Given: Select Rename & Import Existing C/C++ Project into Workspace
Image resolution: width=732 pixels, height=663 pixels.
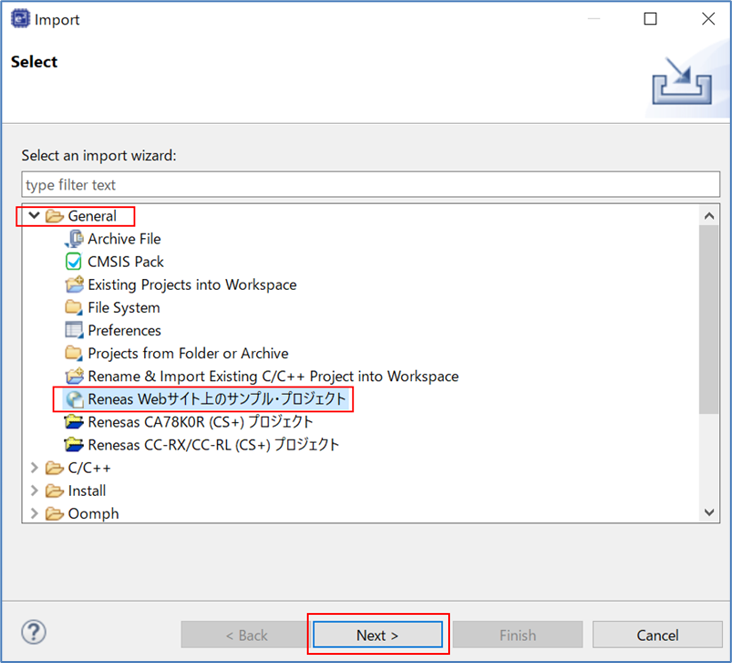Looking at the screenshot, I should click(273, 376).
